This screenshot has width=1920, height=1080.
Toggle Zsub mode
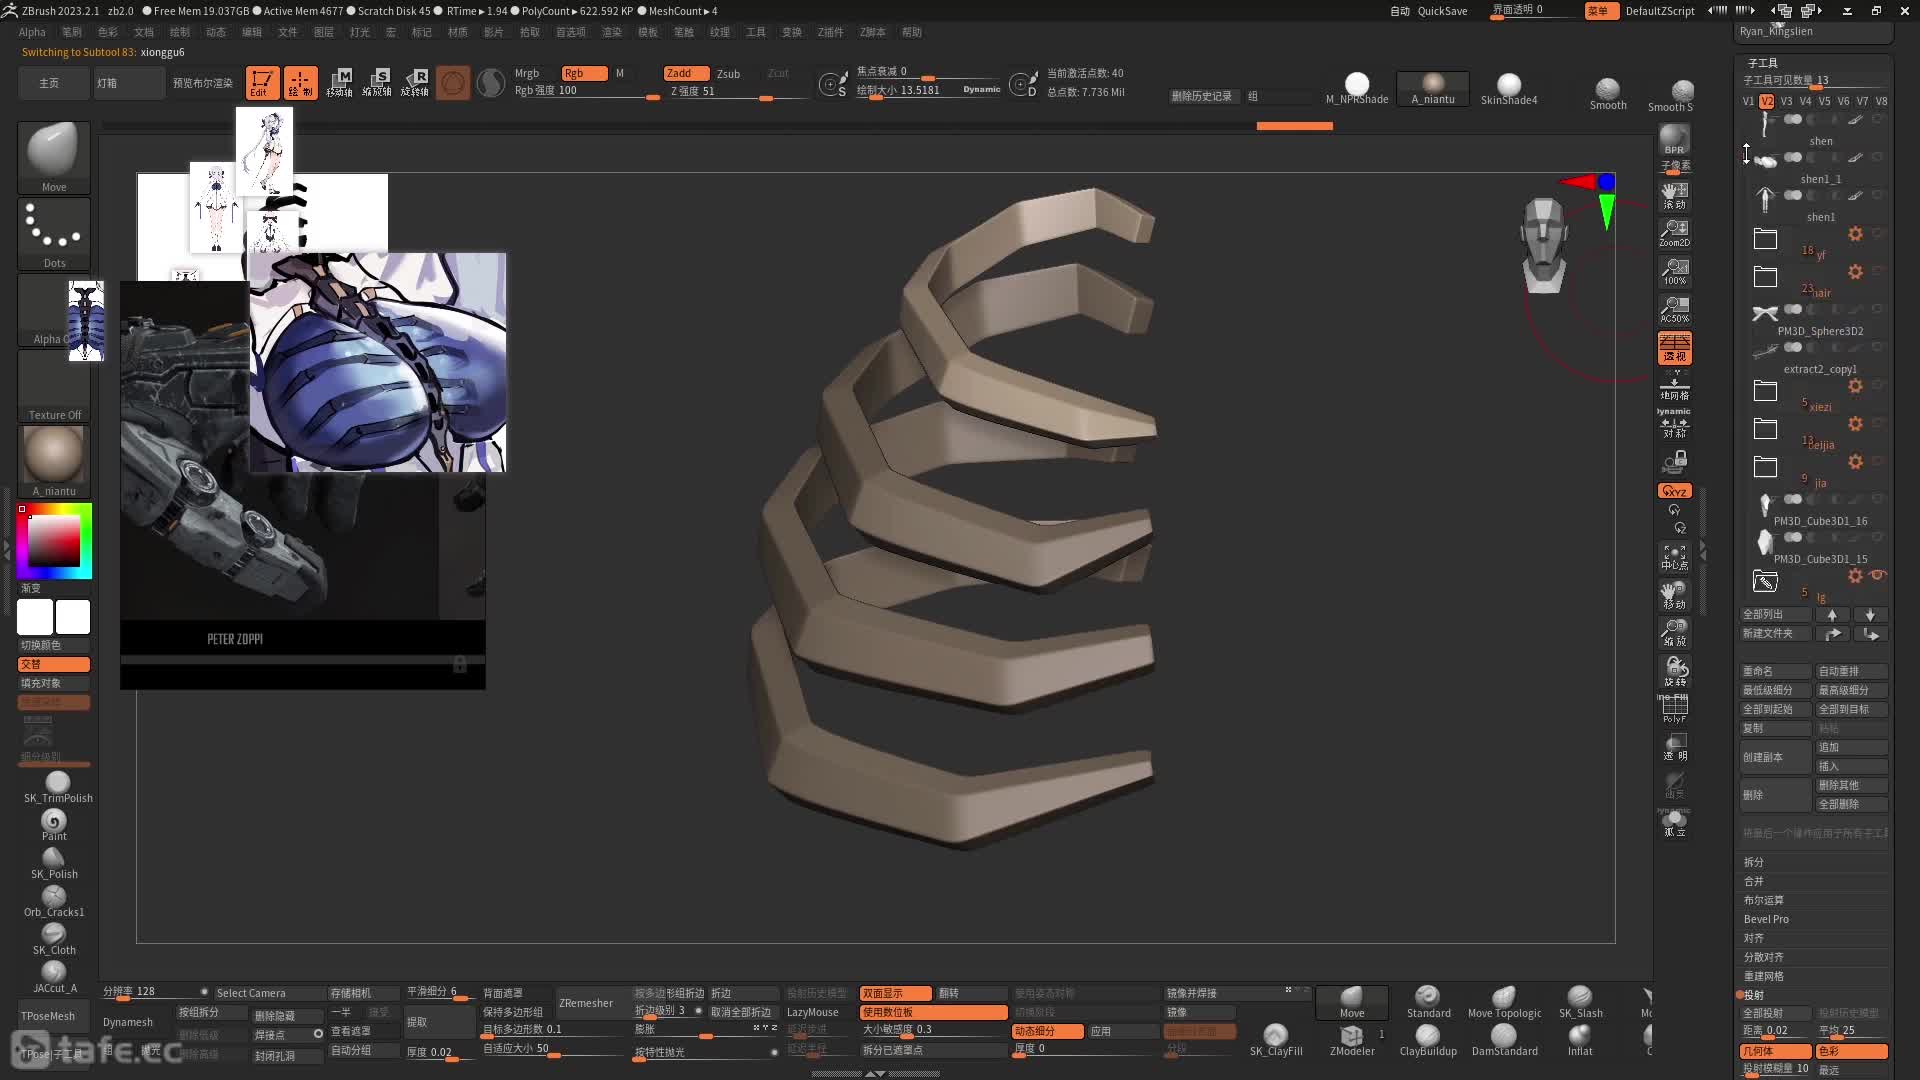[x=728, y=74]
